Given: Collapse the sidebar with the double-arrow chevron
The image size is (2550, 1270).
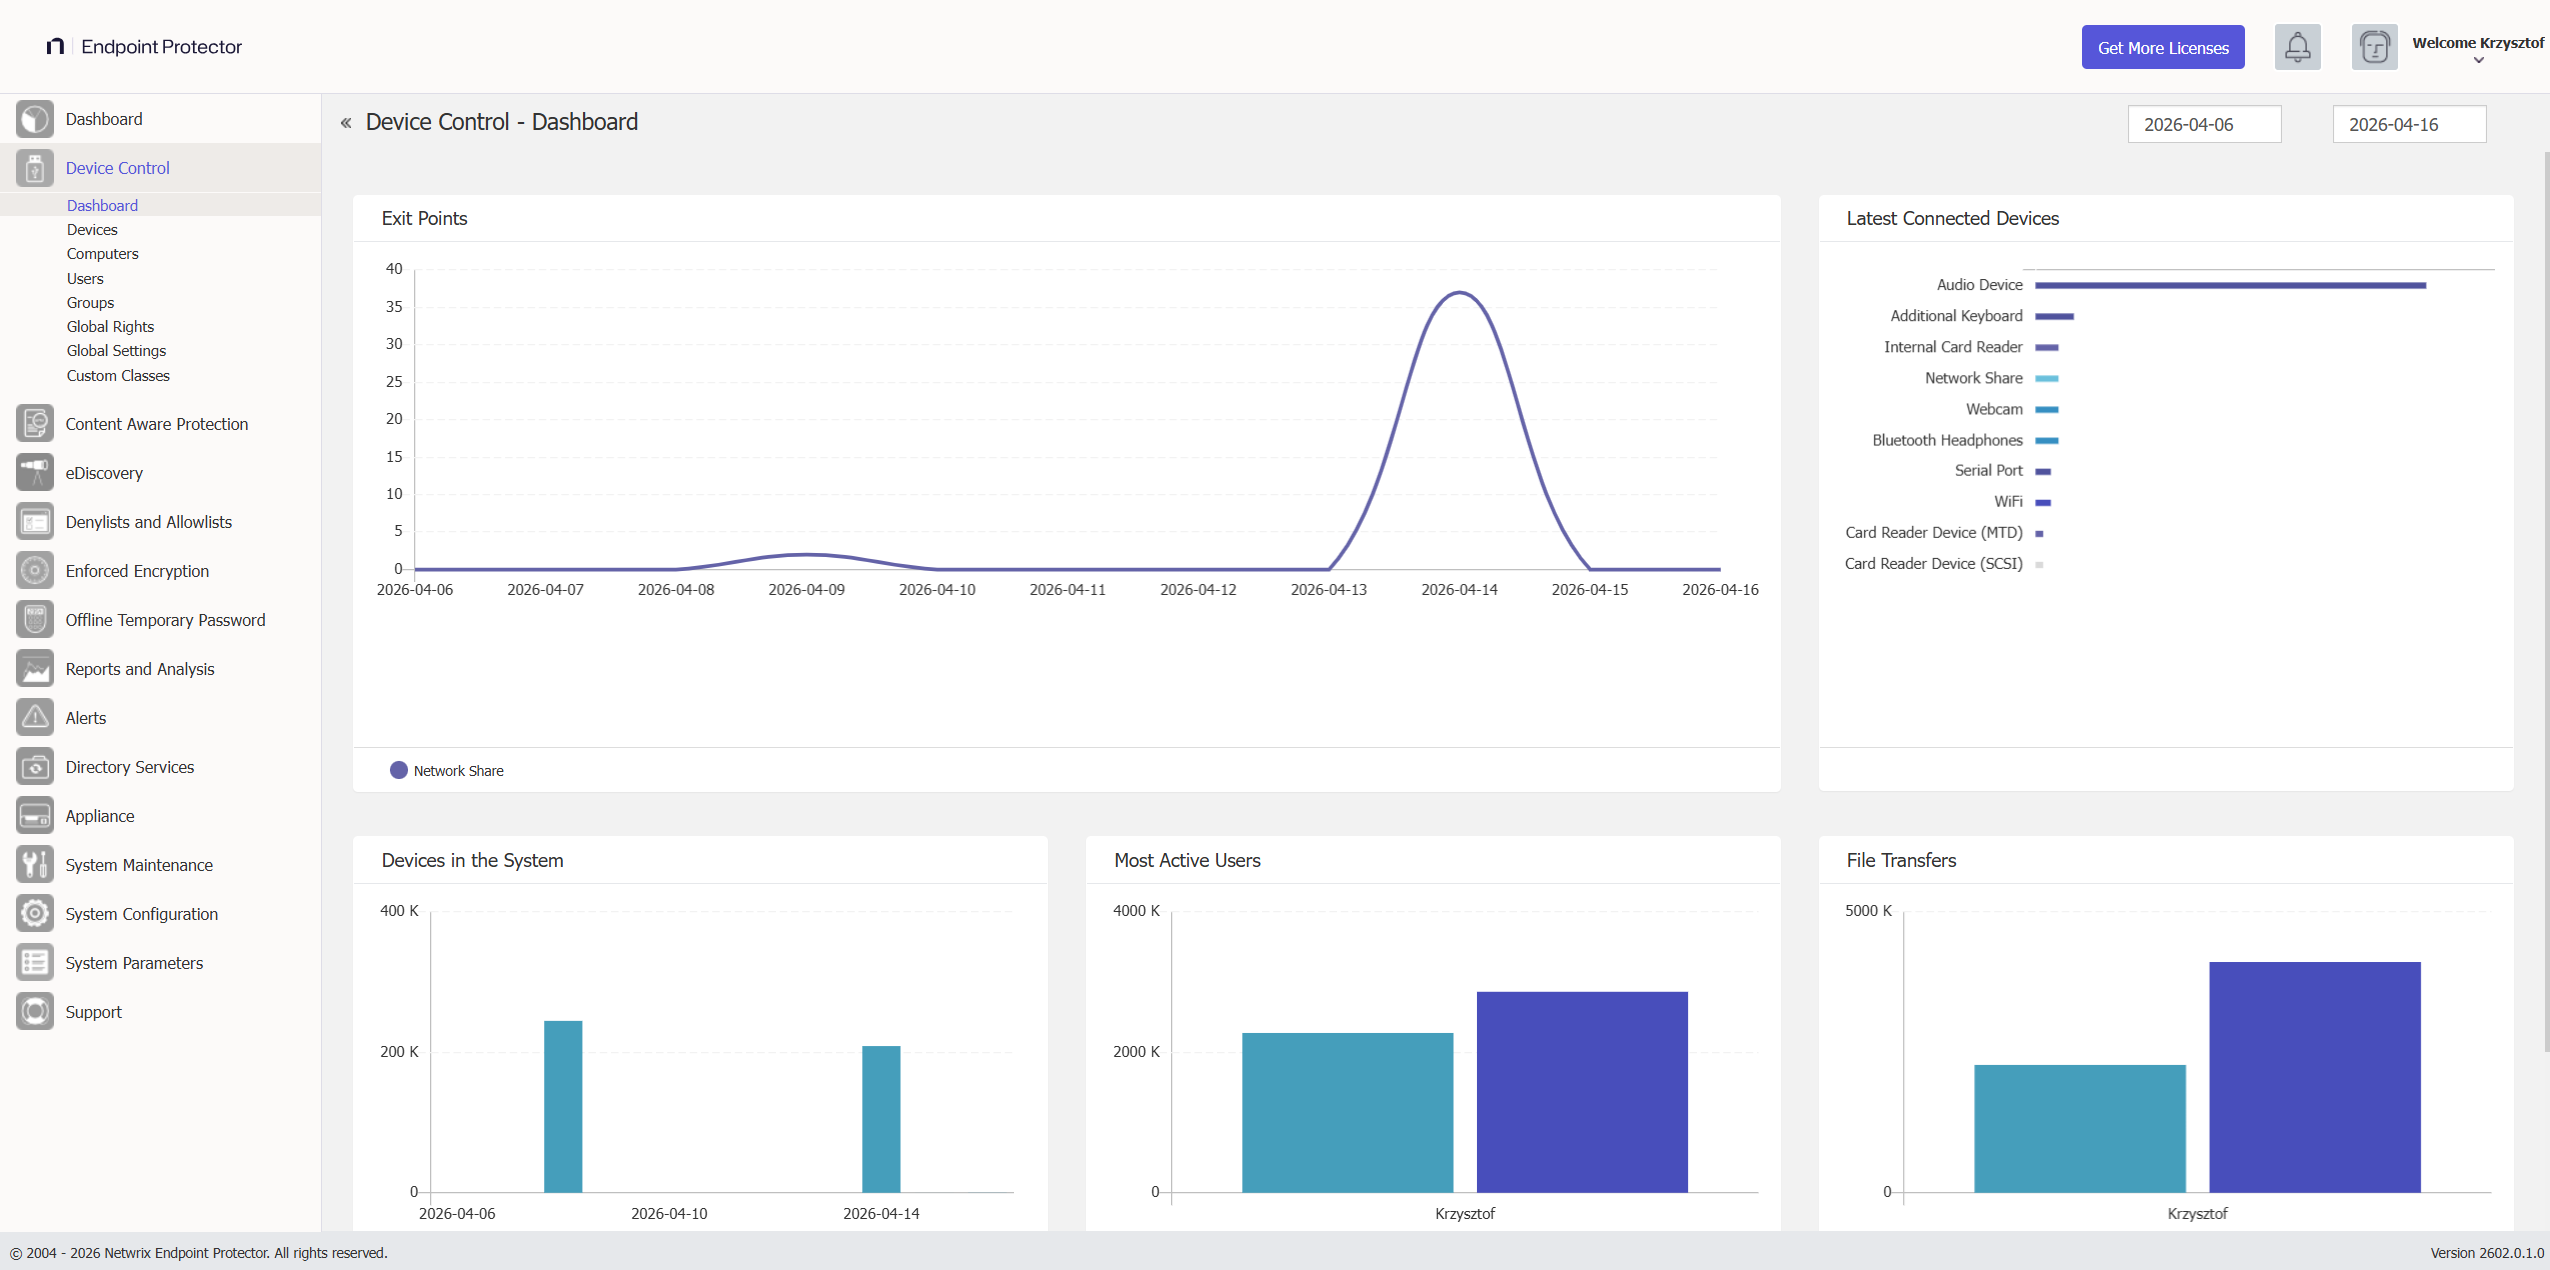Looking at the screenshot, I should tap(345, 121).
